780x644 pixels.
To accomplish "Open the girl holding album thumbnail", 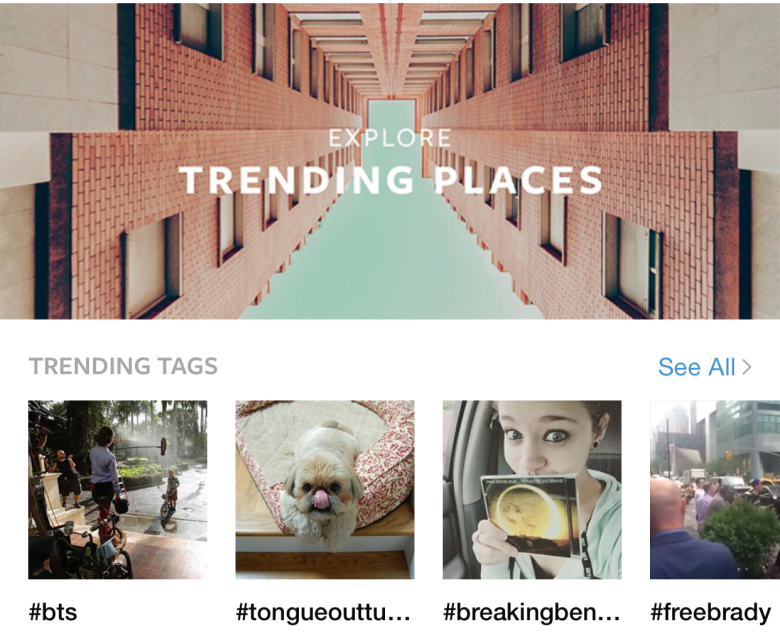I will [532, 489].
